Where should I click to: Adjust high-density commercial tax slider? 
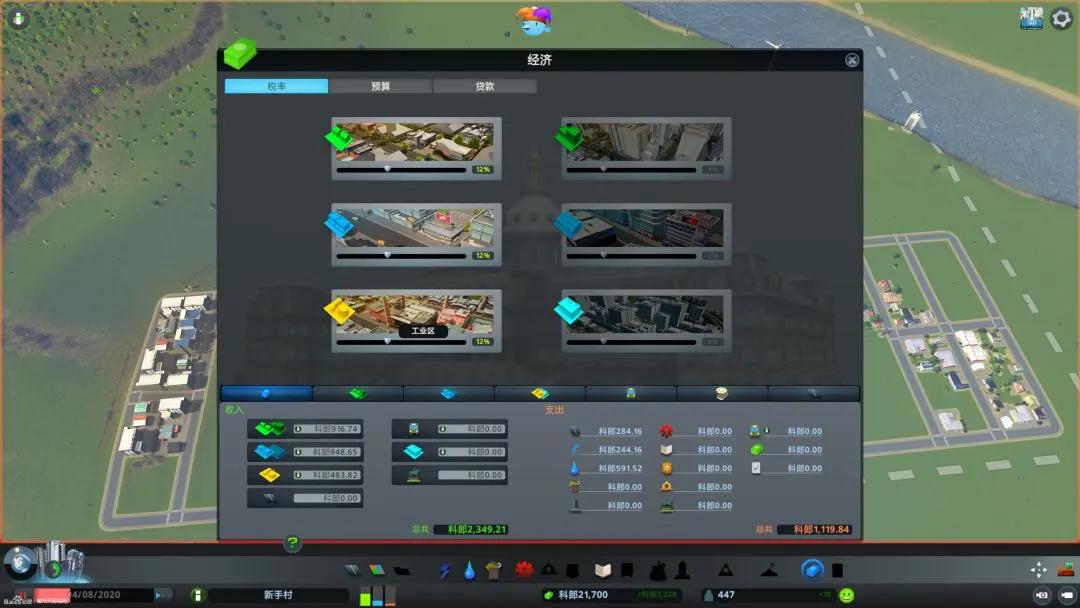click(x=631, y=255)
